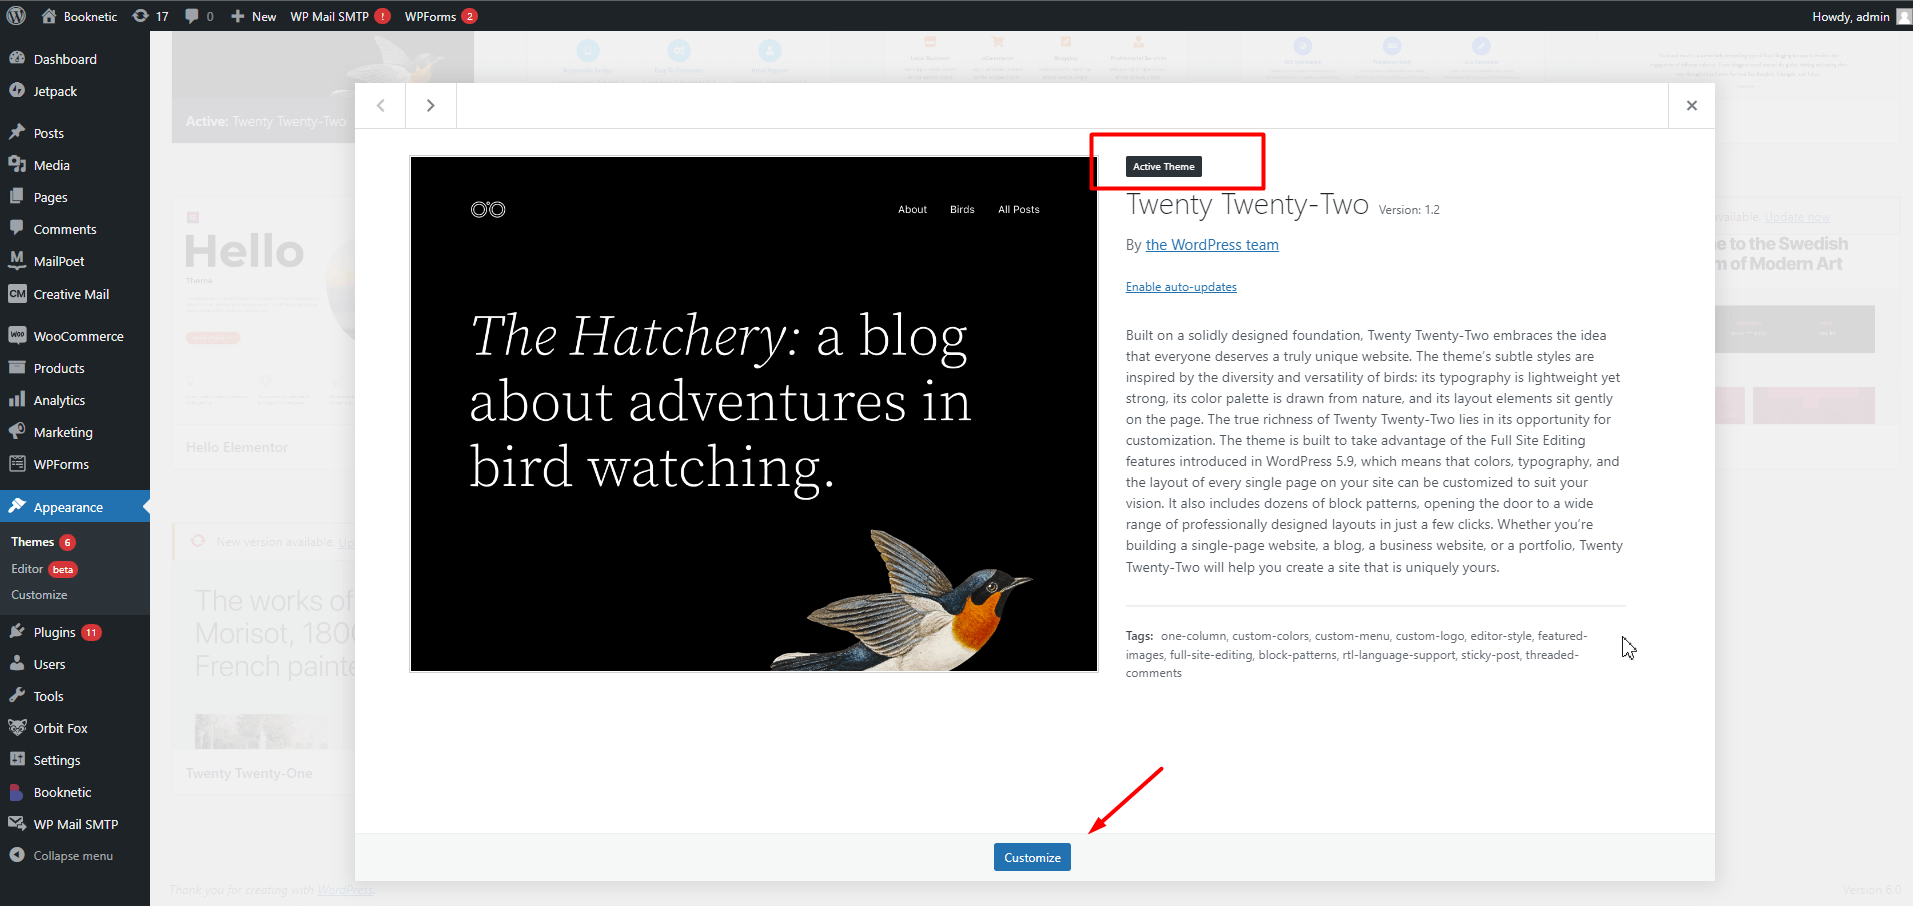
Task: Click the Version: 1.2 text
Action: pos(1409,210)
